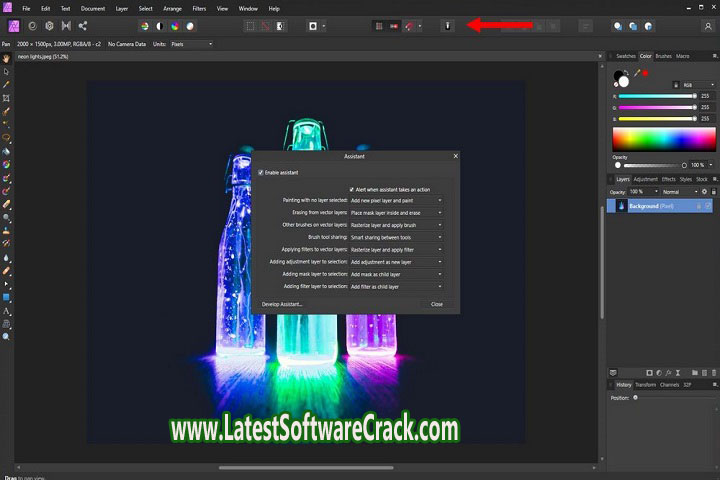
Task: Select the Artistic Text tool
Action: 6,311
